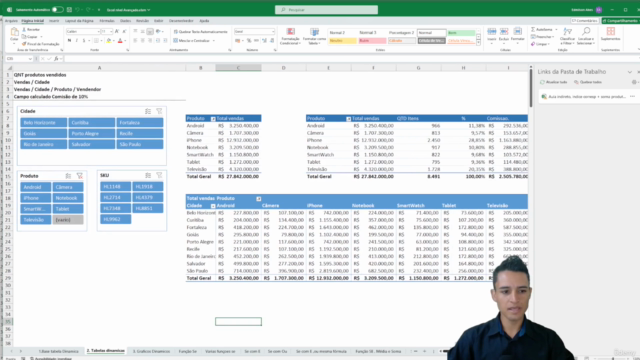
Task: Click the insert function fx icon
Action: coord(56,59)
